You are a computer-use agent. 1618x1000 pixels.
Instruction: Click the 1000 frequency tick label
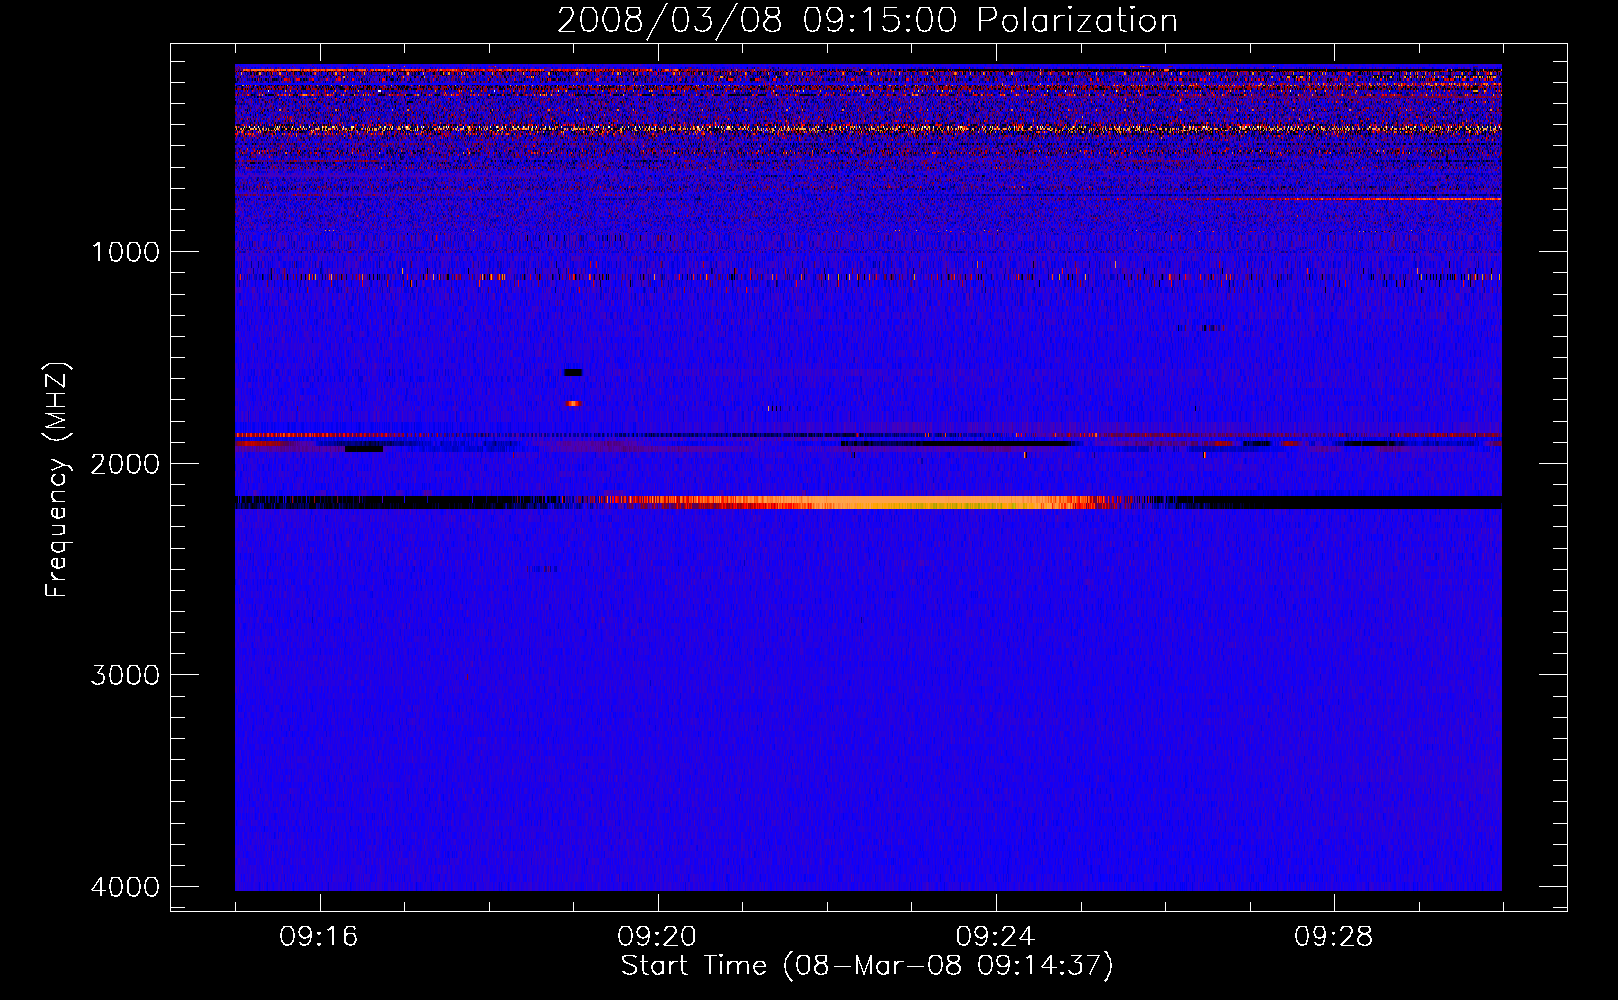pos(125,251)
